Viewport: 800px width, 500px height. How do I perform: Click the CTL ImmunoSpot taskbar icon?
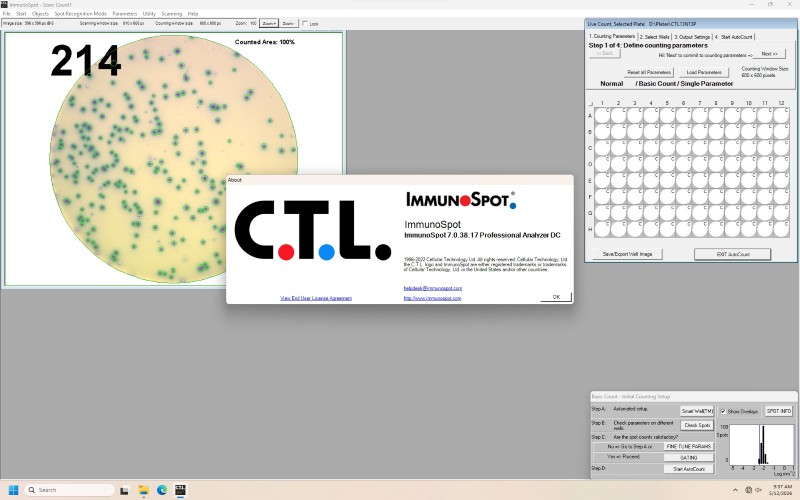(x=180, y=490)
